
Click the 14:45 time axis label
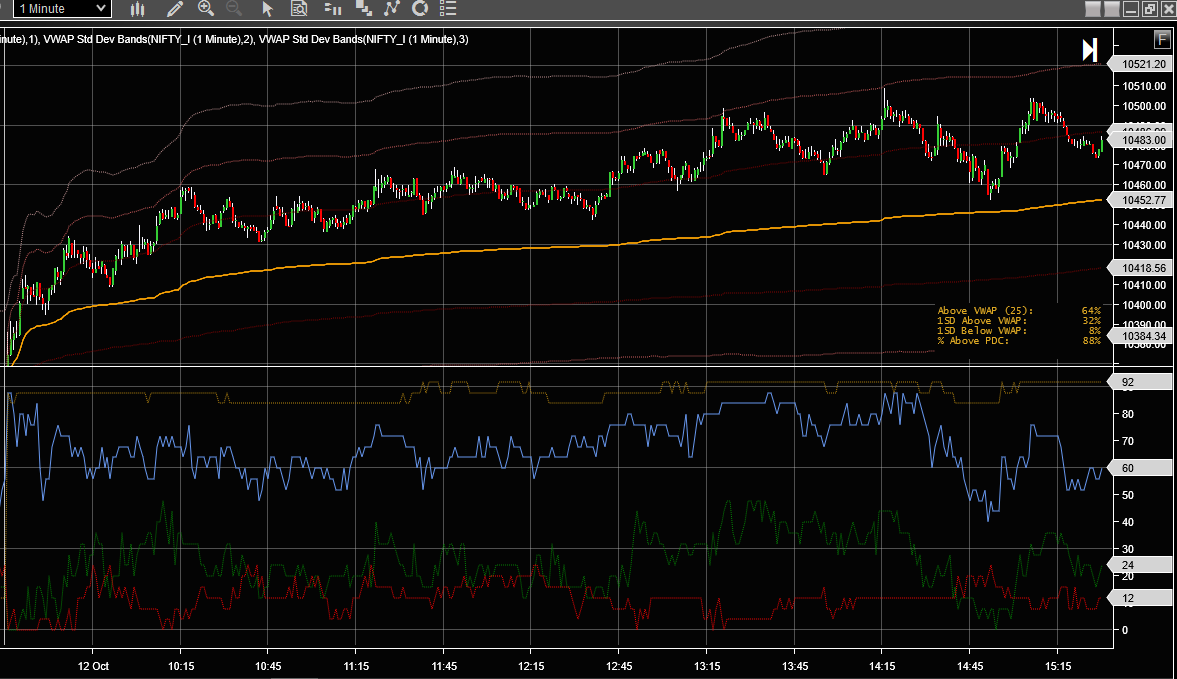pos(970,666)
